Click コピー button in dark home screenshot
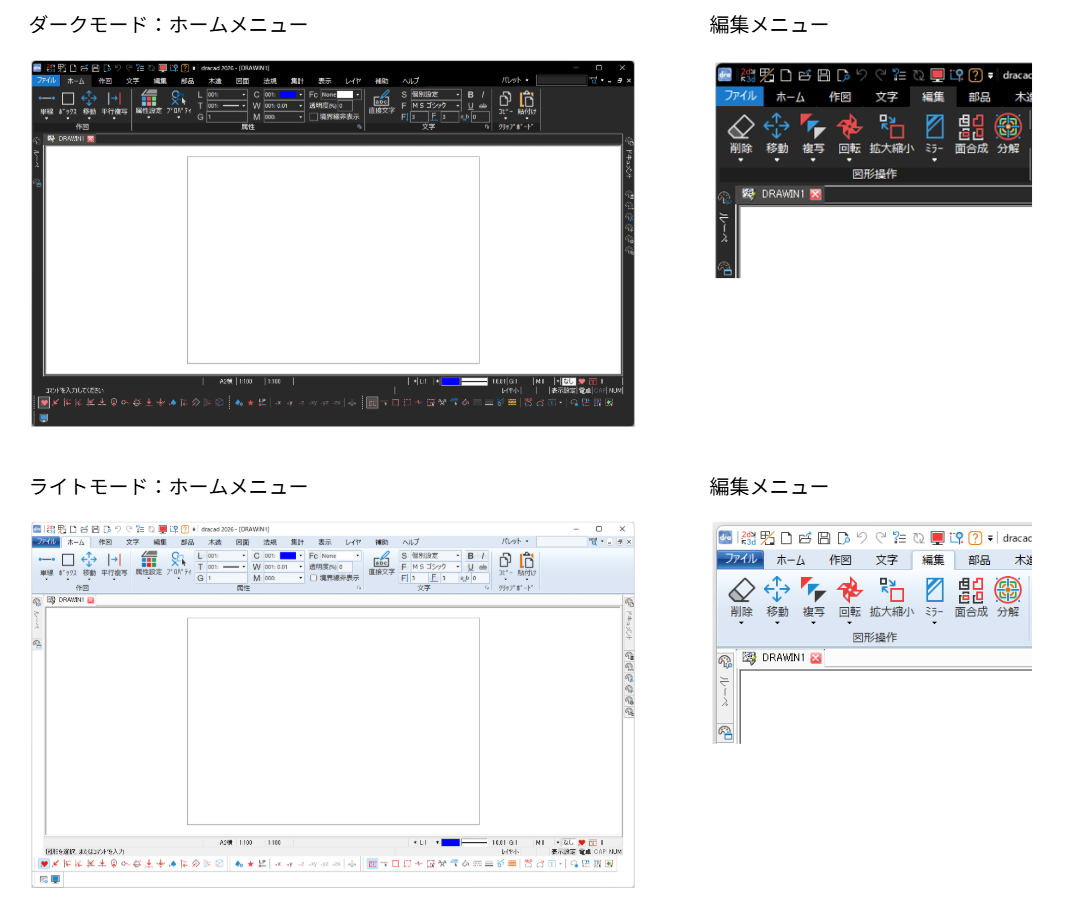Image resolution: width=1068 pixels, height=915 pixels. tap(505, 104)
